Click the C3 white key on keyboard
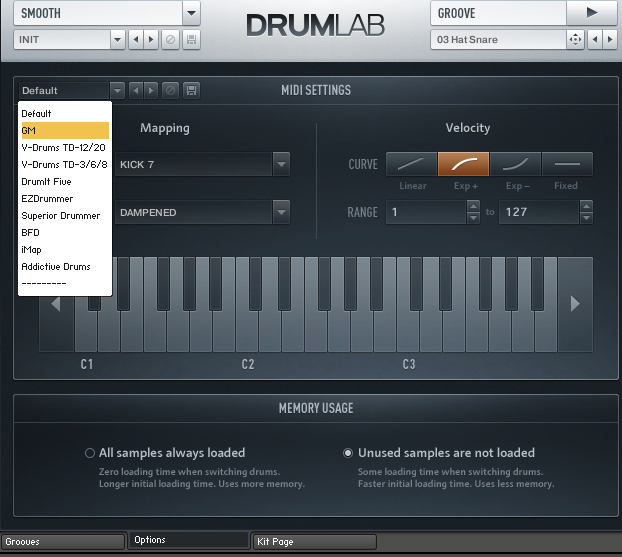The width and height of the screenshot is (622, 557). coord(408,332)
